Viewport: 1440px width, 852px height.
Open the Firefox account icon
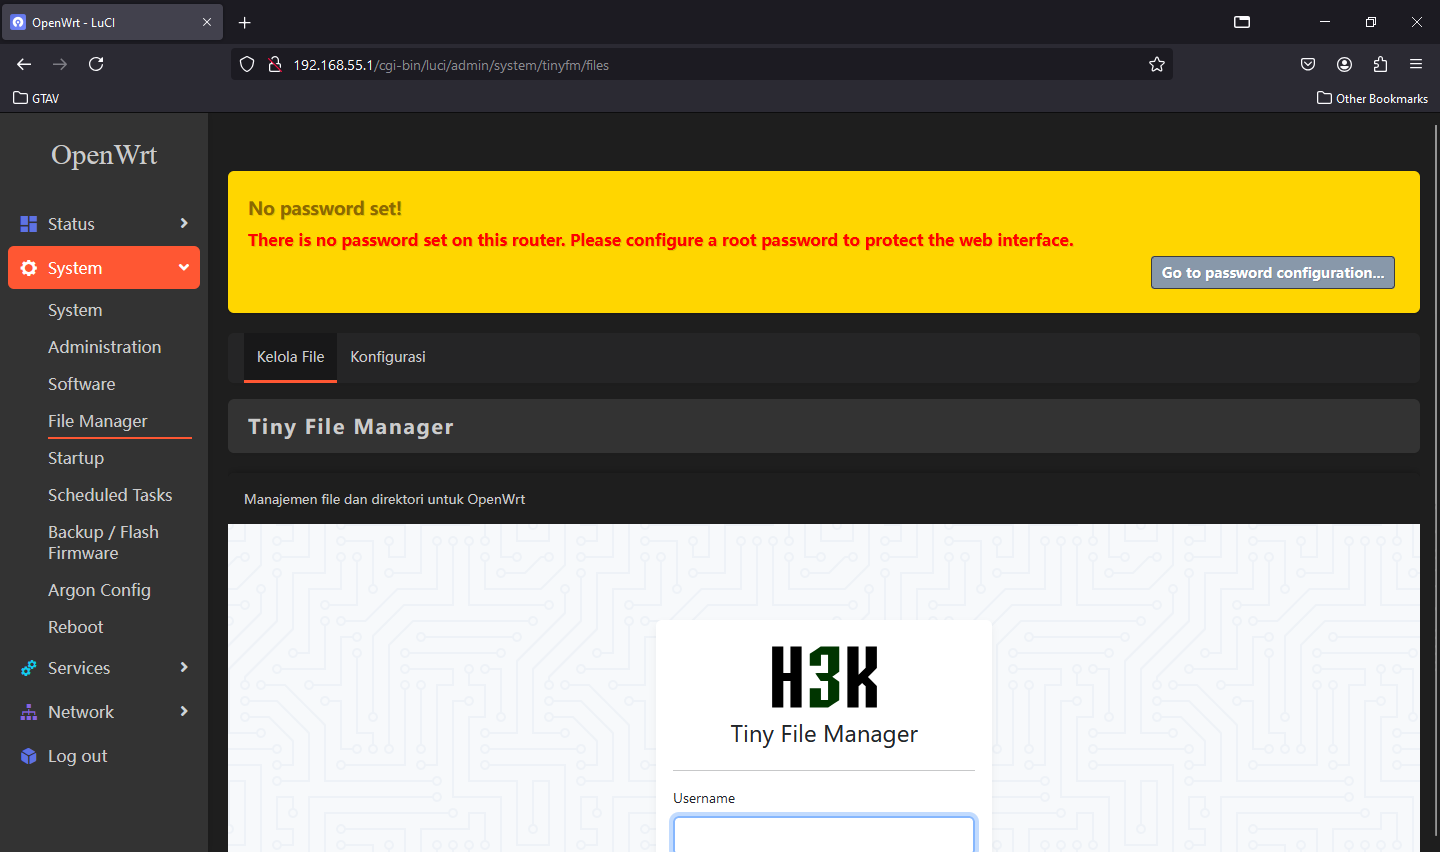[x=1344, y=64]
